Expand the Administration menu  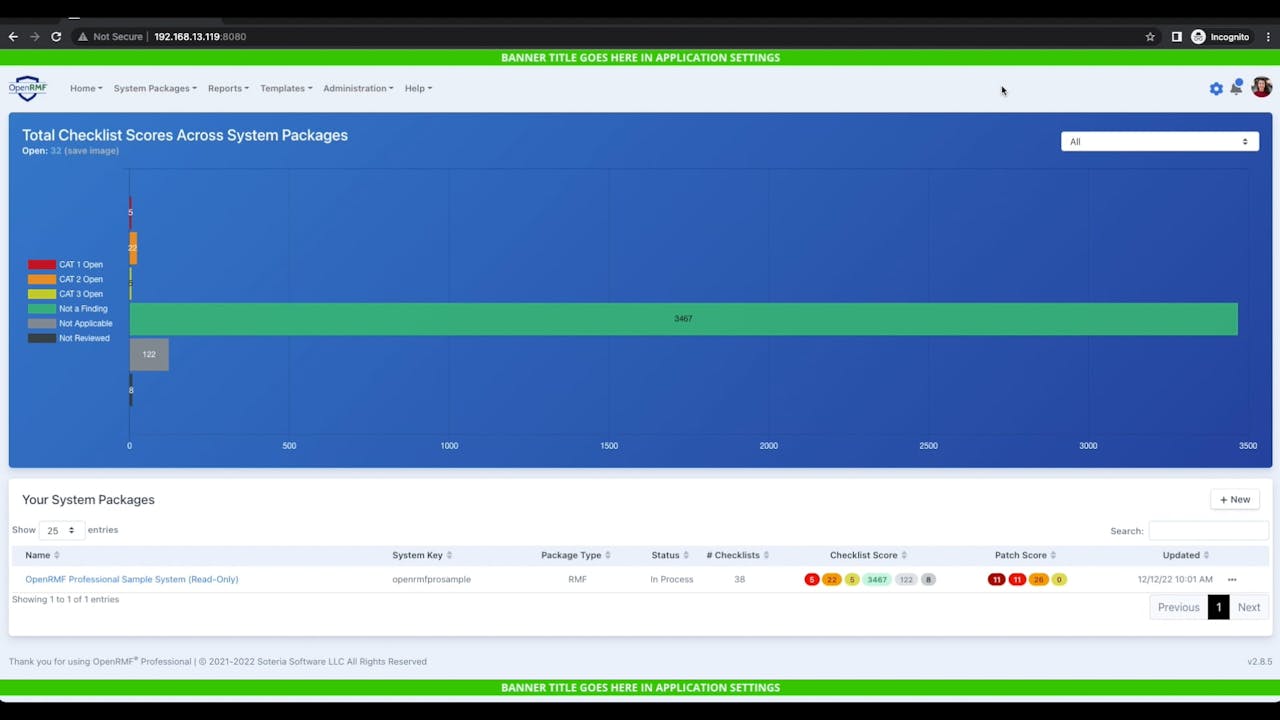click(357, 88)
